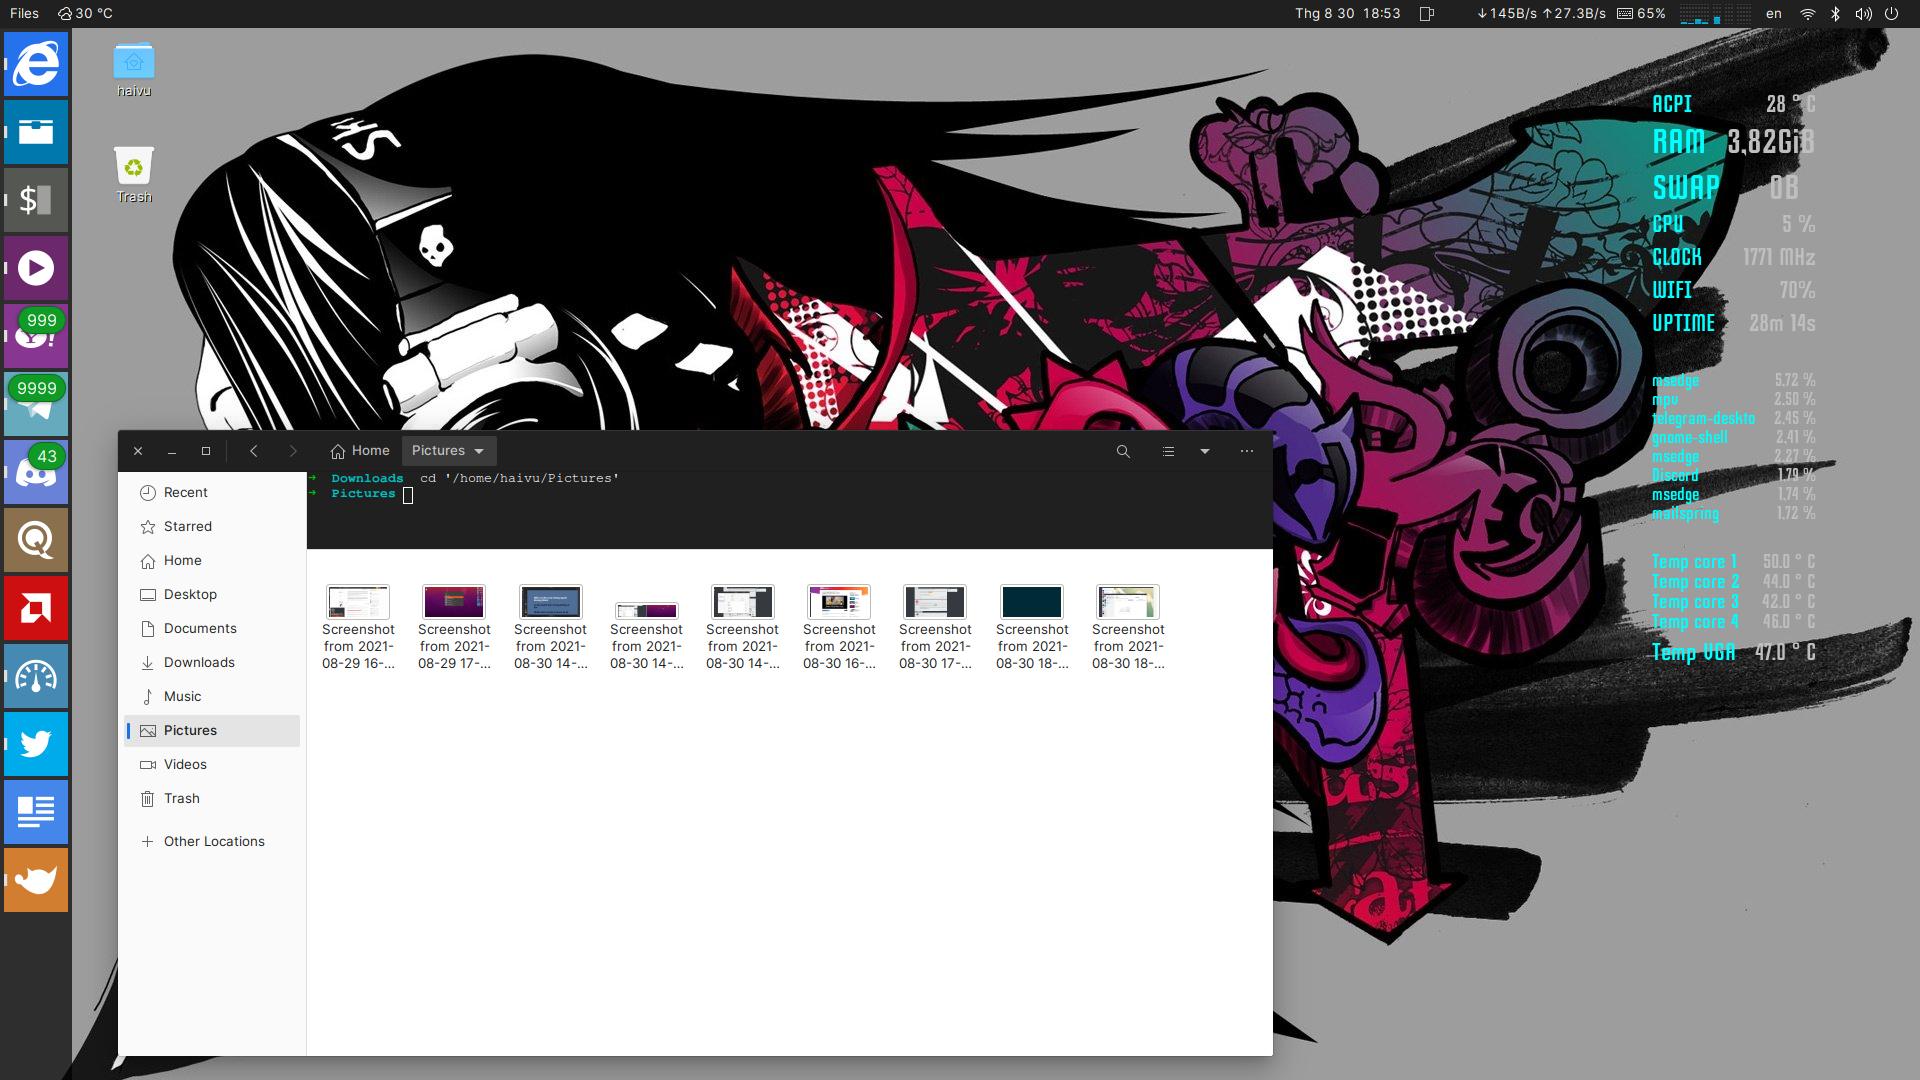Toggle list view in Files toolbar
Viewport: 1920px width, 1080px height.
[1168, 451]
